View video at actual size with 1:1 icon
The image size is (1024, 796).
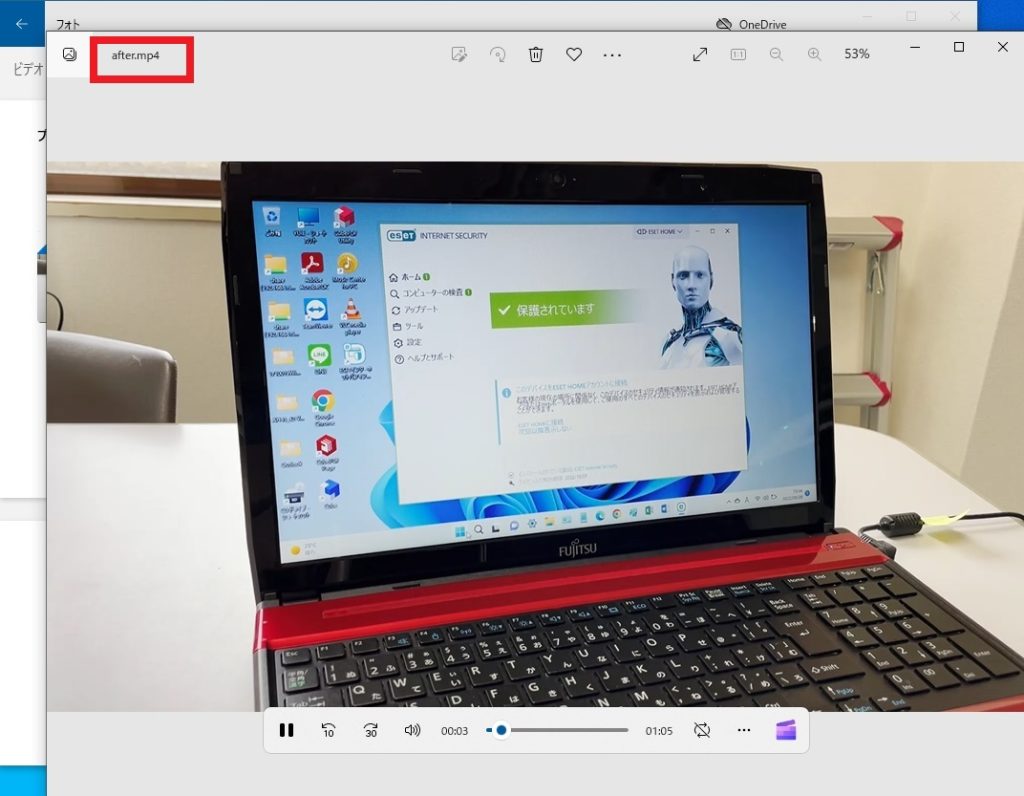(737, 54)
